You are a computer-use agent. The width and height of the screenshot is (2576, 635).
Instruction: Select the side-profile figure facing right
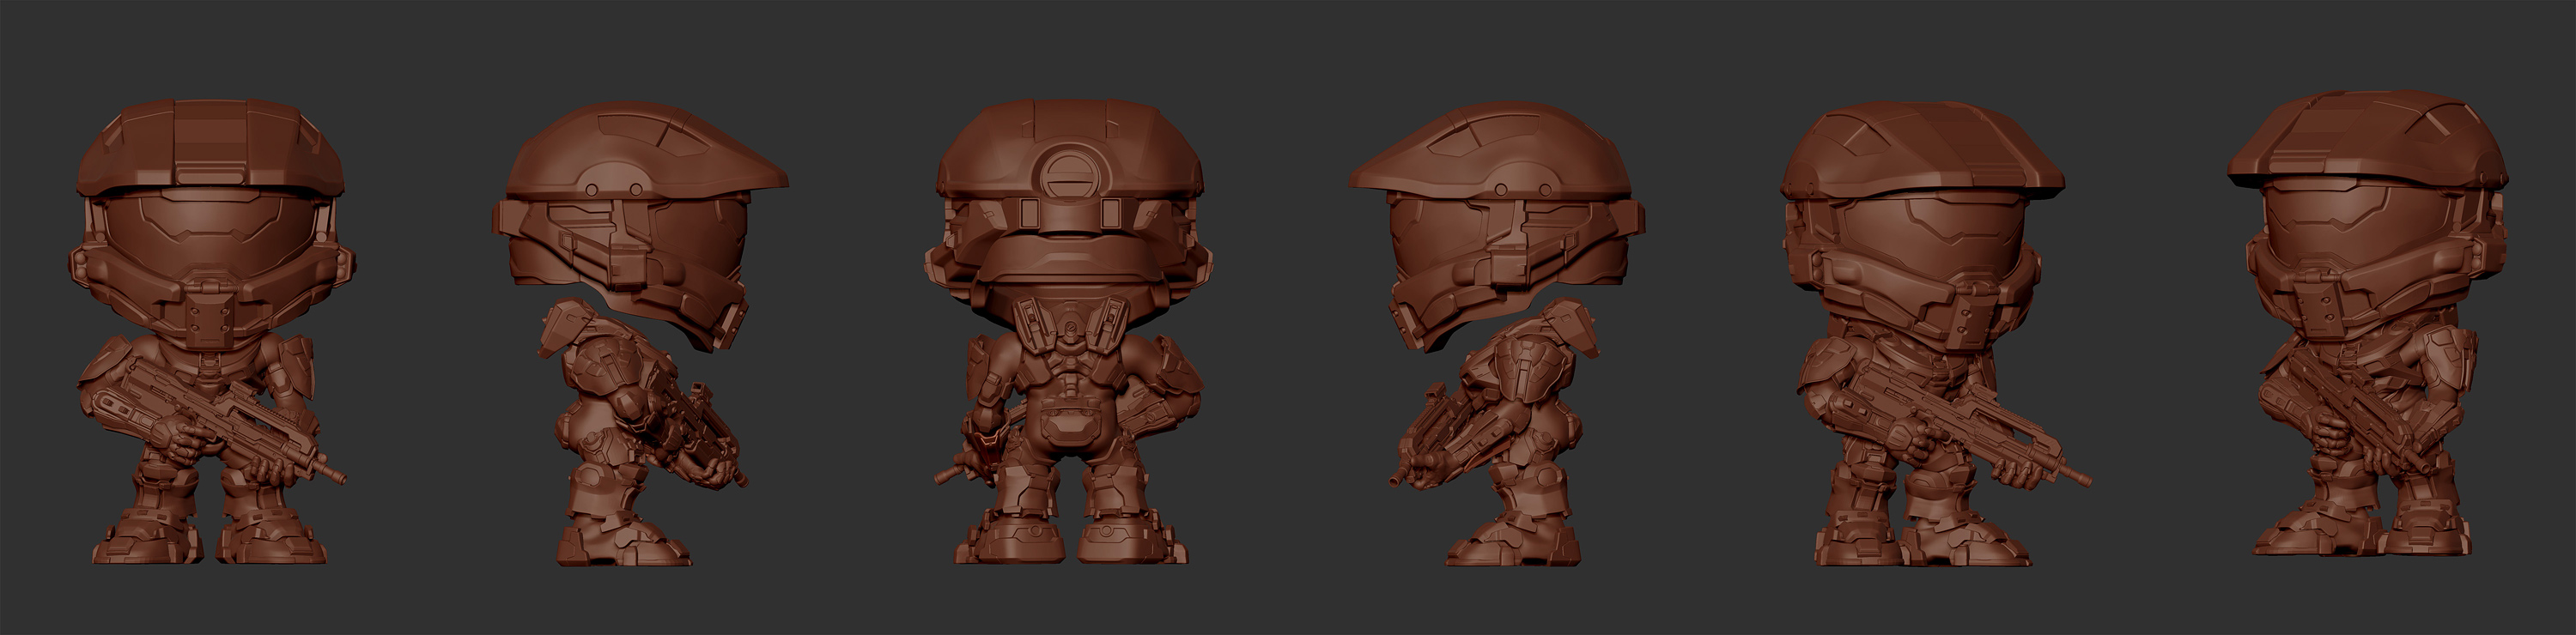(x=640, y=335)
